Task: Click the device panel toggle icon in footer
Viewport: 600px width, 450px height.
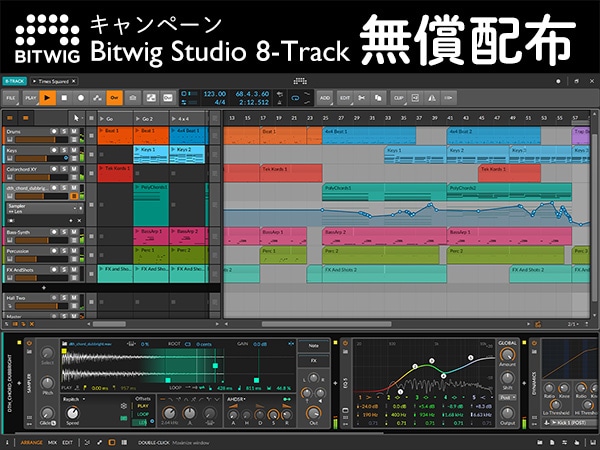Action: 112,443
